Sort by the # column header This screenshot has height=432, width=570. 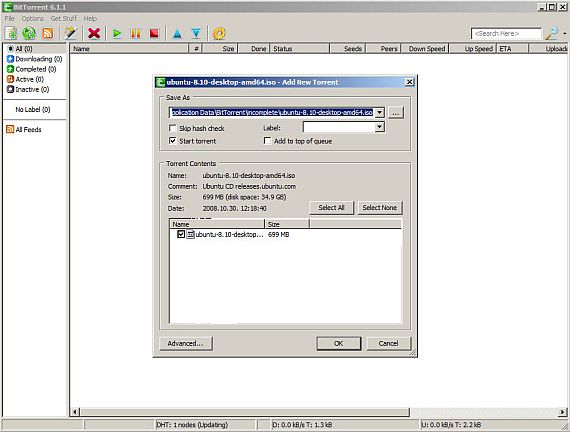tap(196, 49)
